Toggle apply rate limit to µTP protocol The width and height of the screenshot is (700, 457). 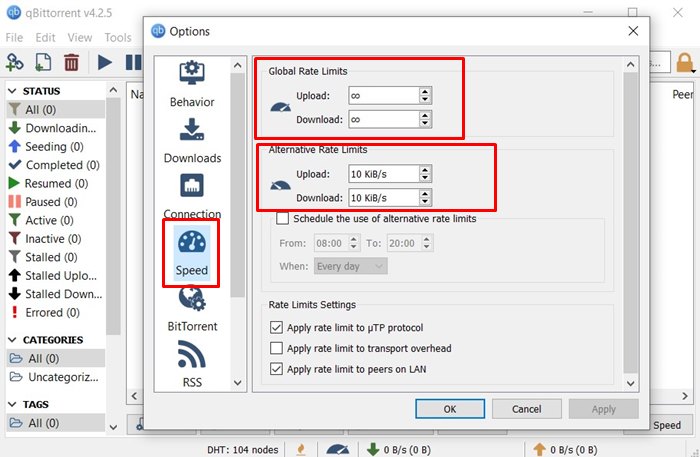(276, 328)
